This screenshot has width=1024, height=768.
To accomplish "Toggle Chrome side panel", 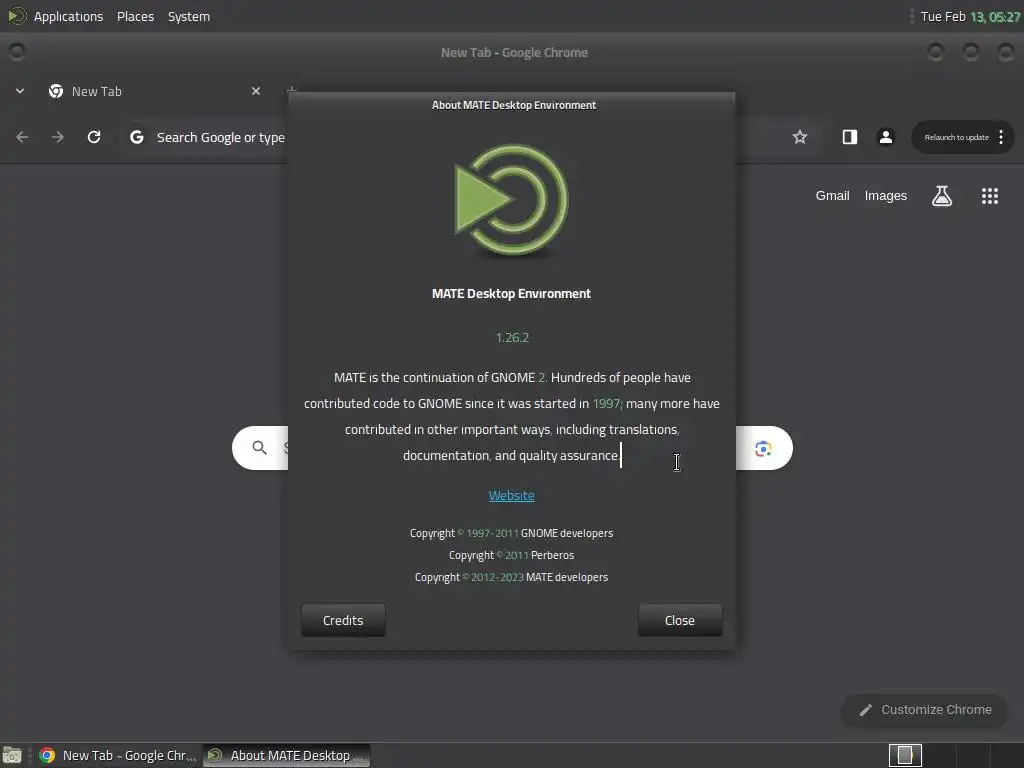I will pyautogui.click(x=850, y=137).
